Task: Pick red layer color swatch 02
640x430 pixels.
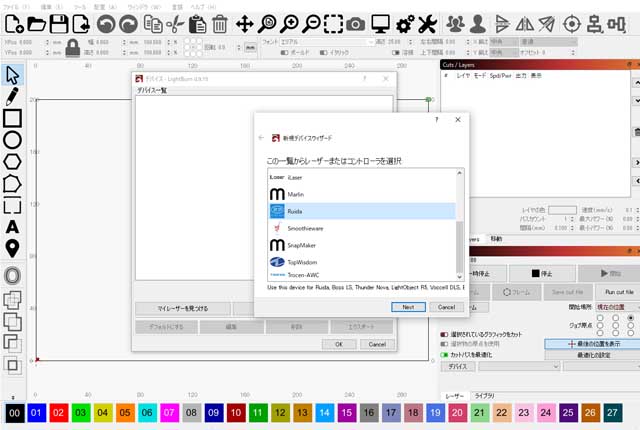Action: coord(58,412)
